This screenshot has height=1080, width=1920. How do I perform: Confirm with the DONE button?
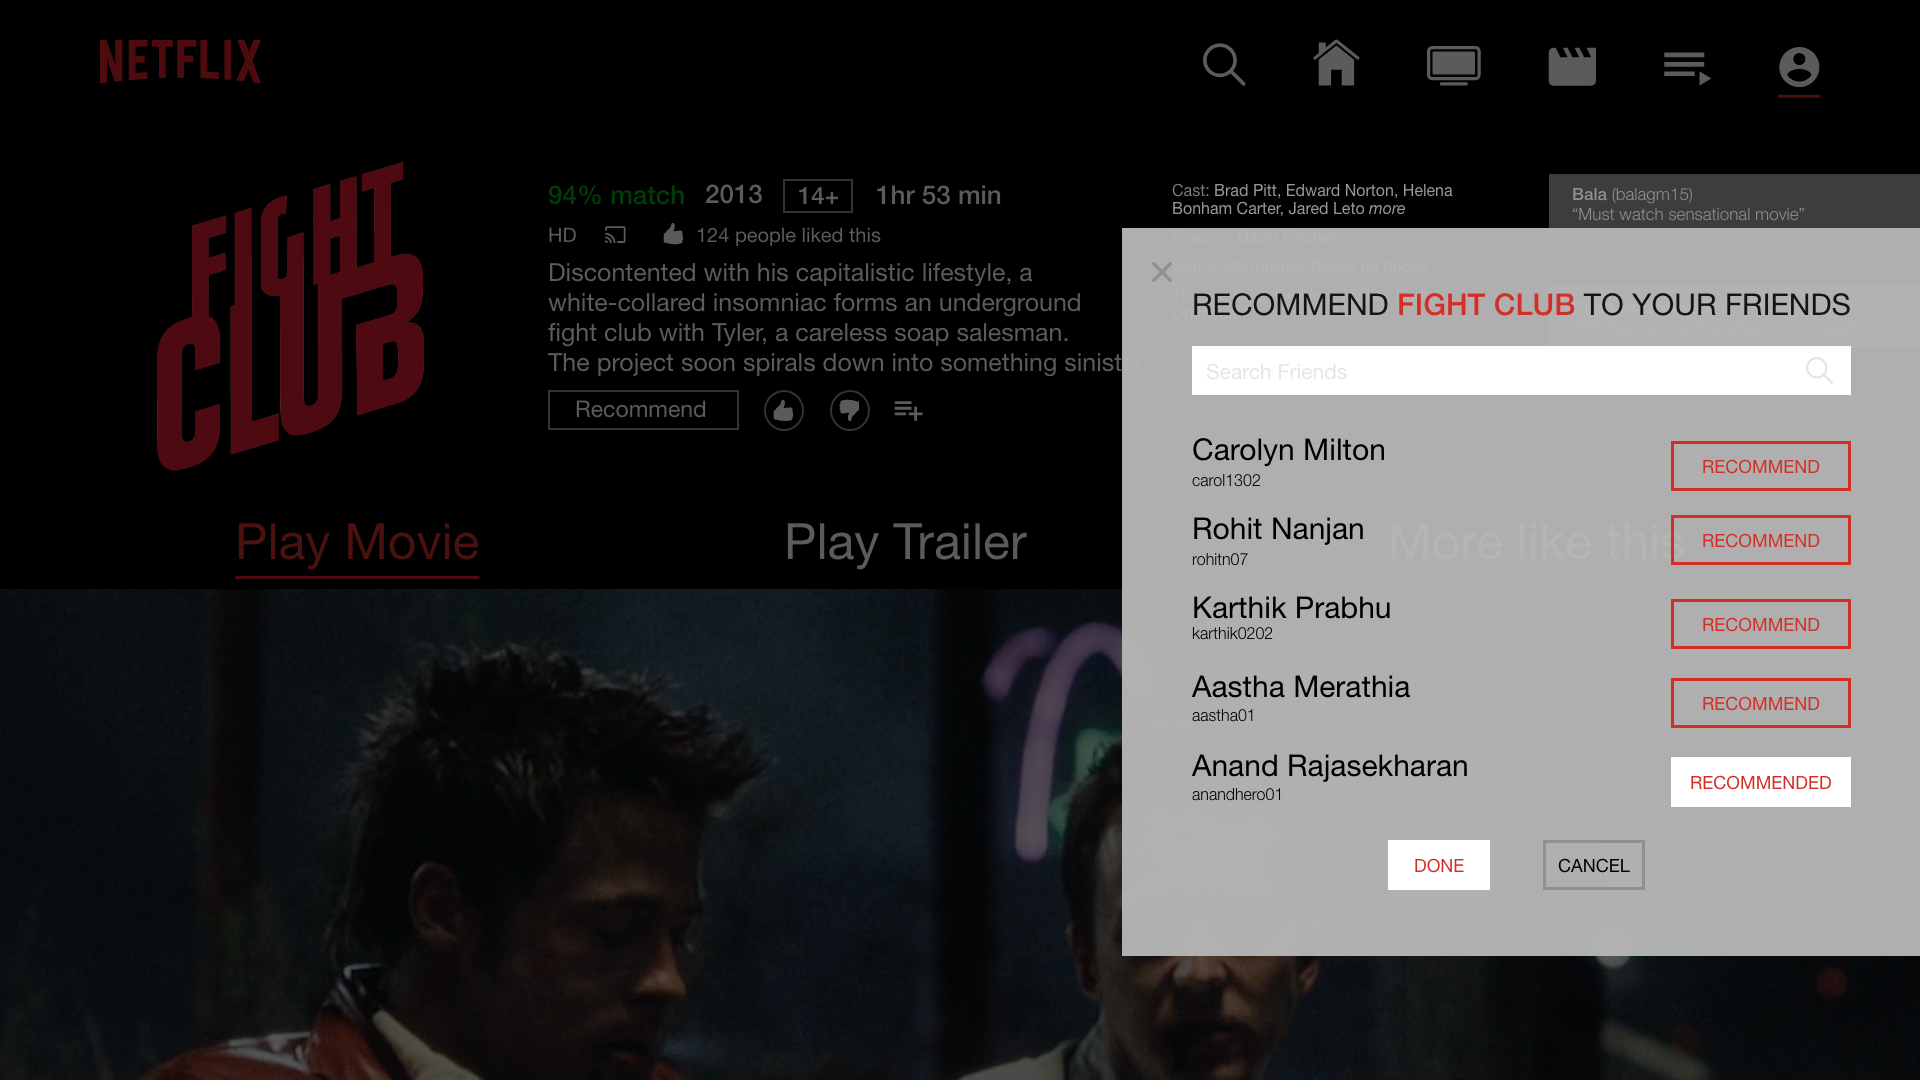pos(1439,865)
